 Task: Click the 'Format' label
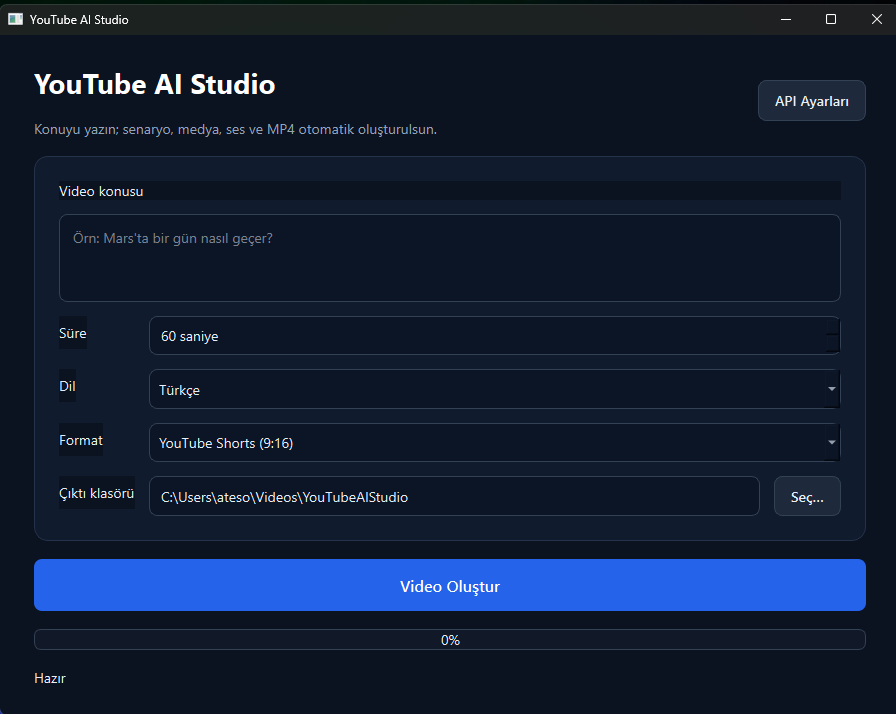click(81, 440)
